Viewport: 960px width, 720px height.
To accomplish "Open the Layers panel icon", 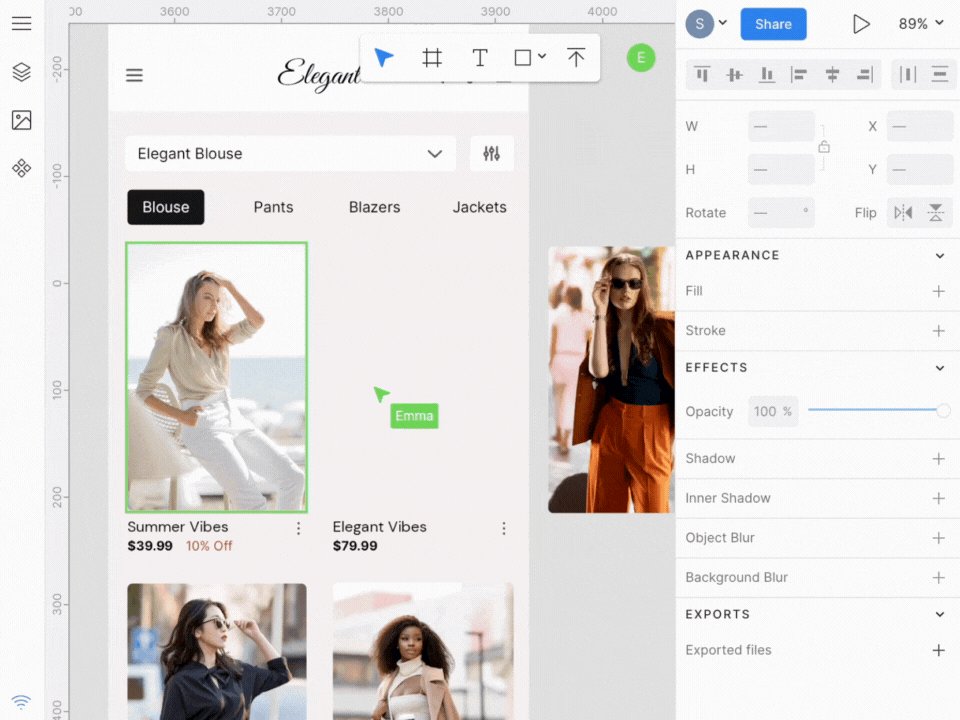I will [21, 72].
